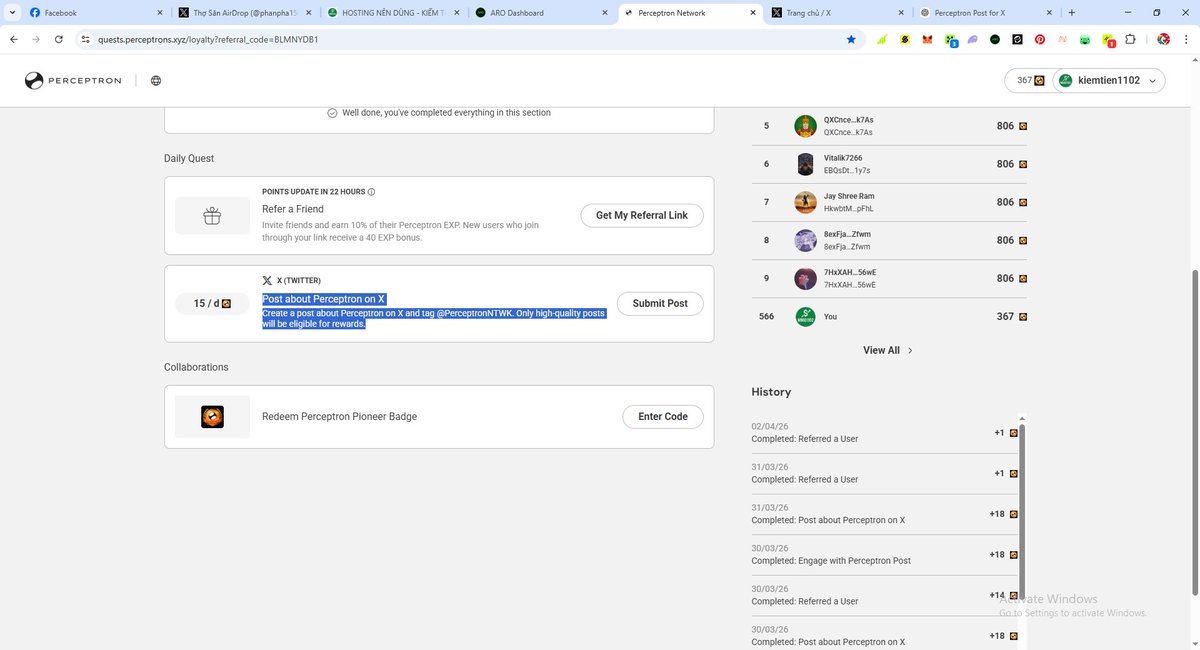Image resolution: width=1200 pixels, height=650 pixels.
Task: Open the extension with red 1 badge
Action: pos(1108,41)
